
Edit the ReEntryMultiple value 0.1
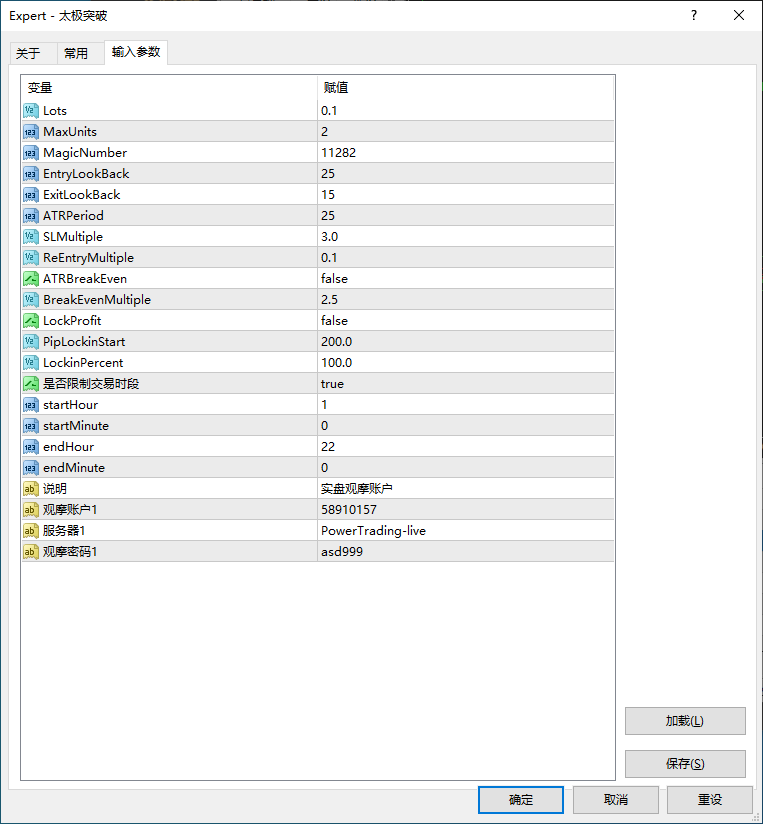466,258
